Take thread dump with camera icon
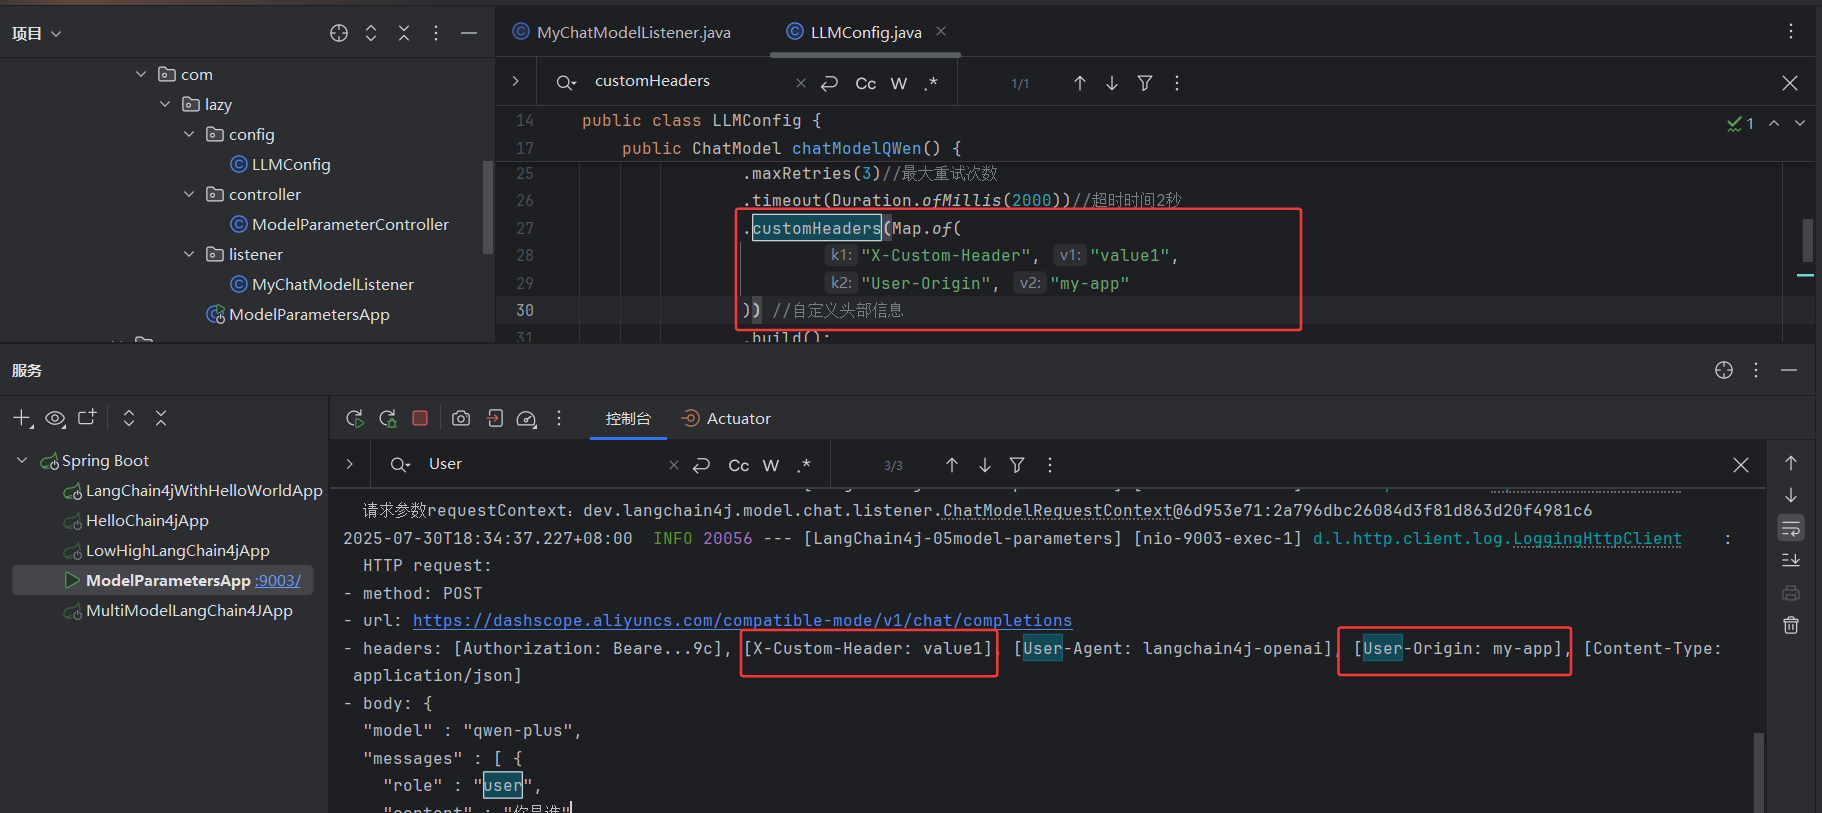Viewport: 1822px width, 813px height. (460, 418)
